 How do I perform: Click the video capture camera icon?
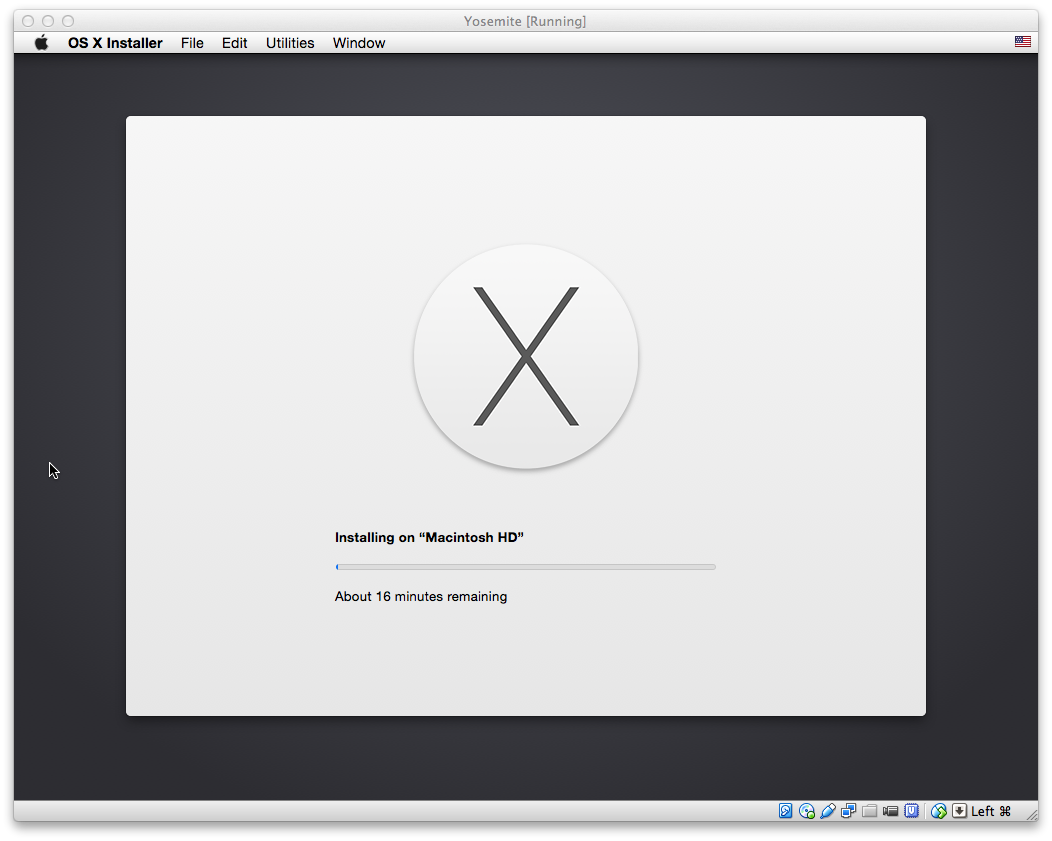click(890, 811)
